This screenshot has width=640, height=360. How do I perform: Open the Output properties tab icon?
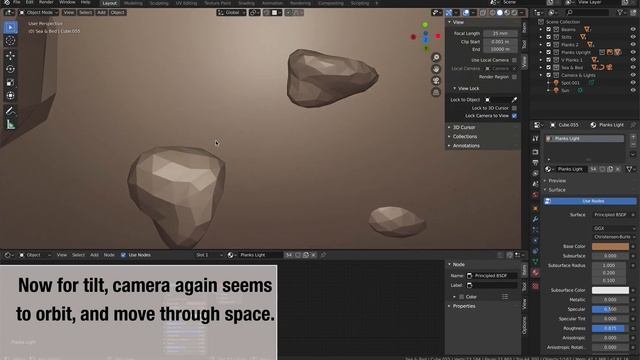click(x=535, y=163)
